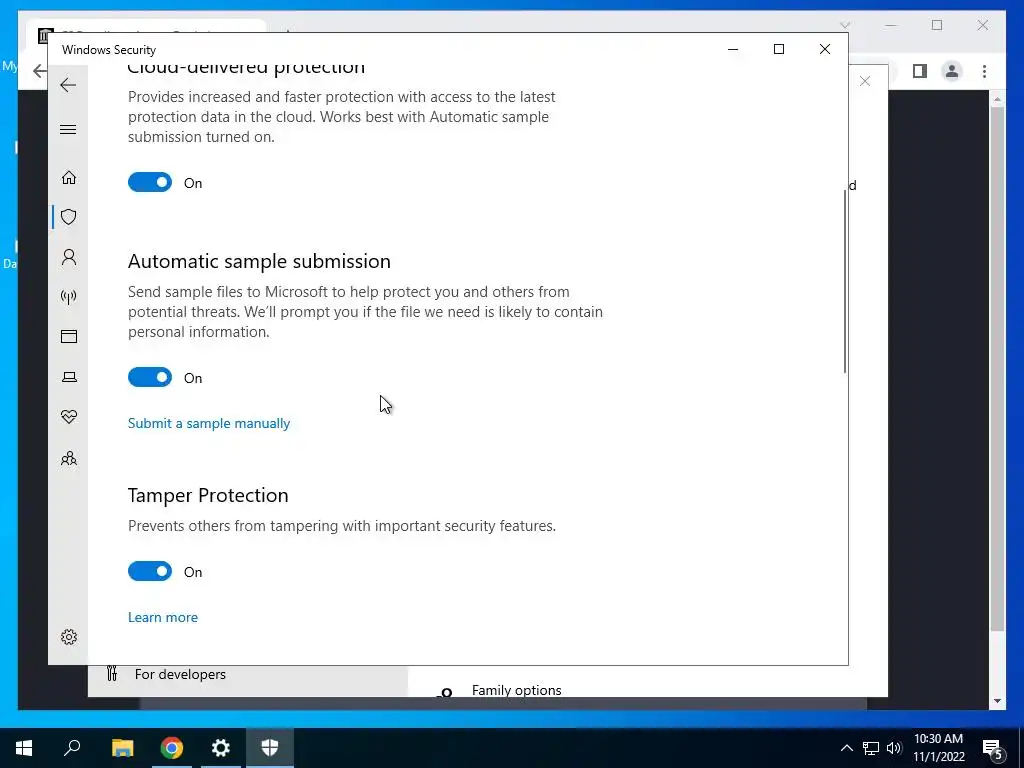
Task: Open the Home section icon
Action: pos(69,178)
